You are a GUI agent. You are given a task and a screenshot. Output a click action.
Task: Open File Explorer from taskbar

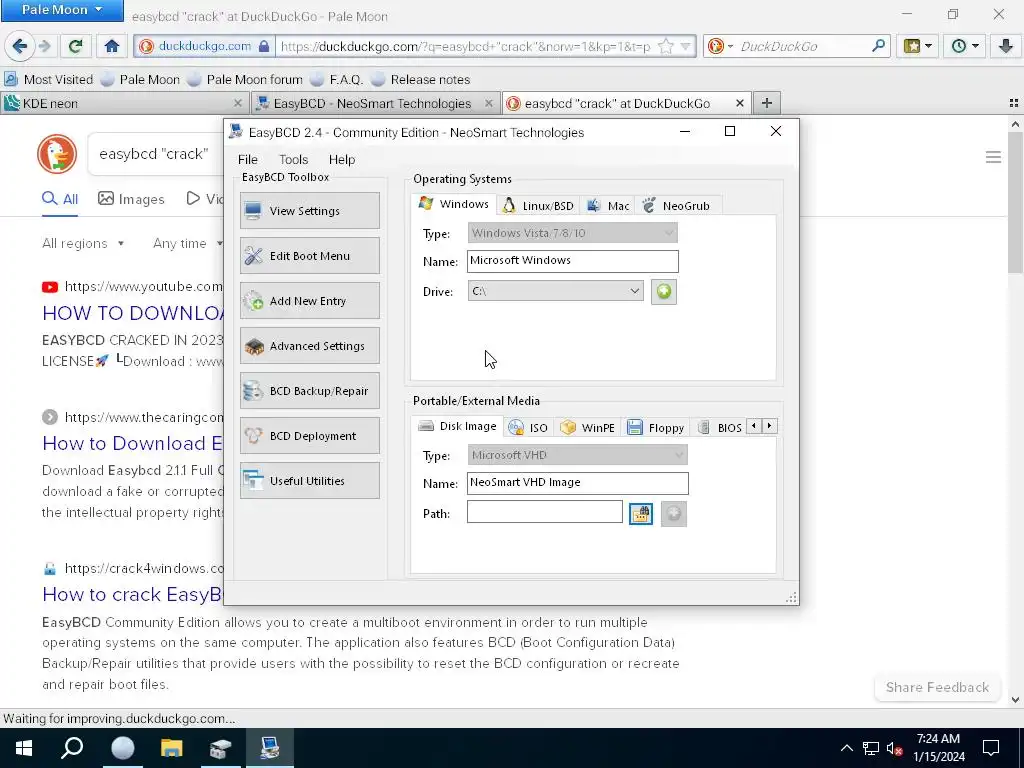point(171,748)
